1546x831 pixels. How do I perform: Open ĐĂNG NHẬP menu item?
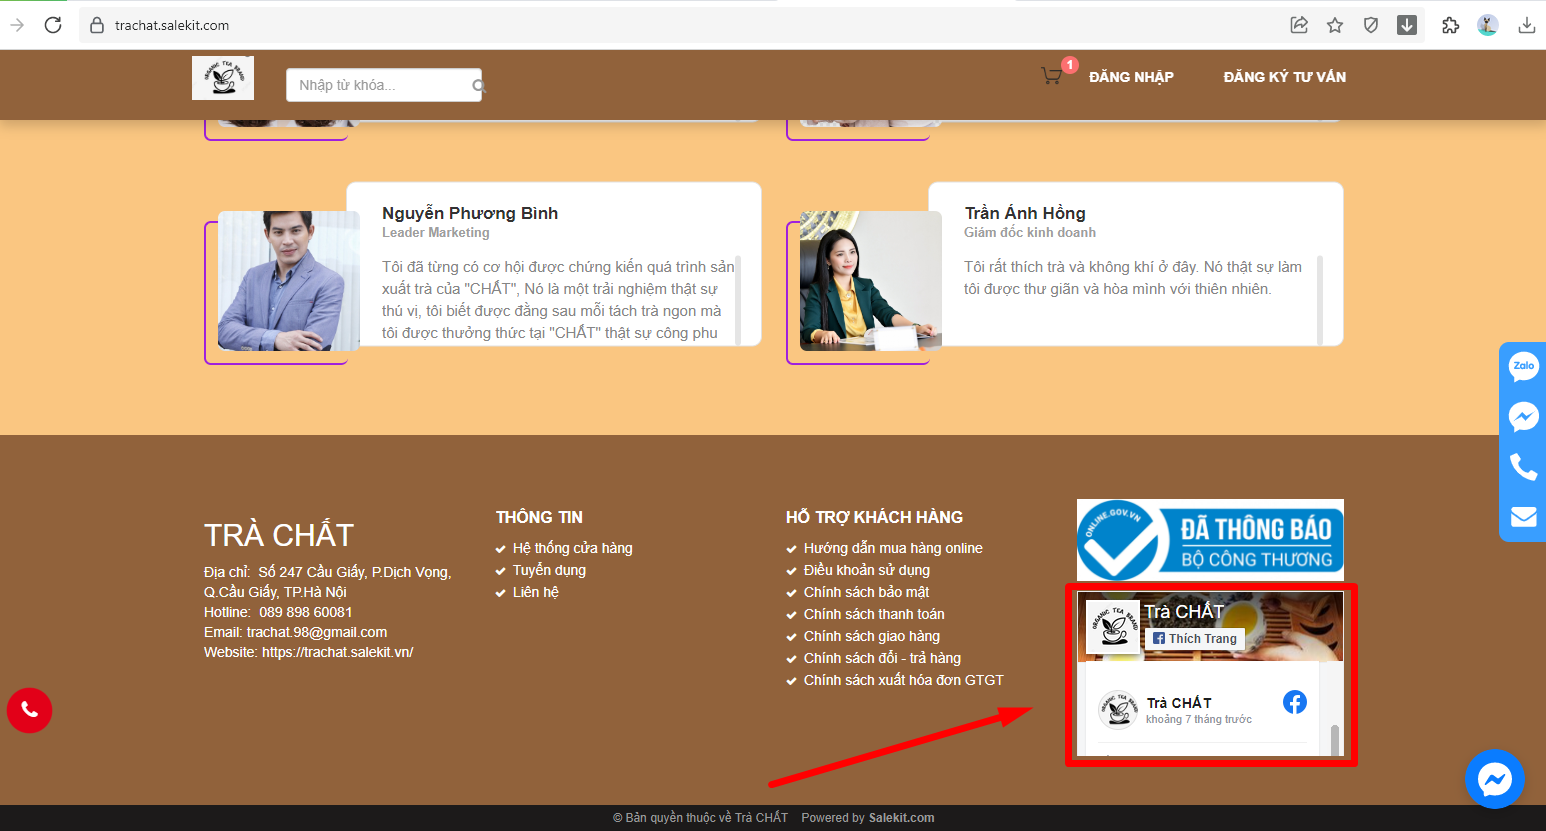(x=1131, y=77)
